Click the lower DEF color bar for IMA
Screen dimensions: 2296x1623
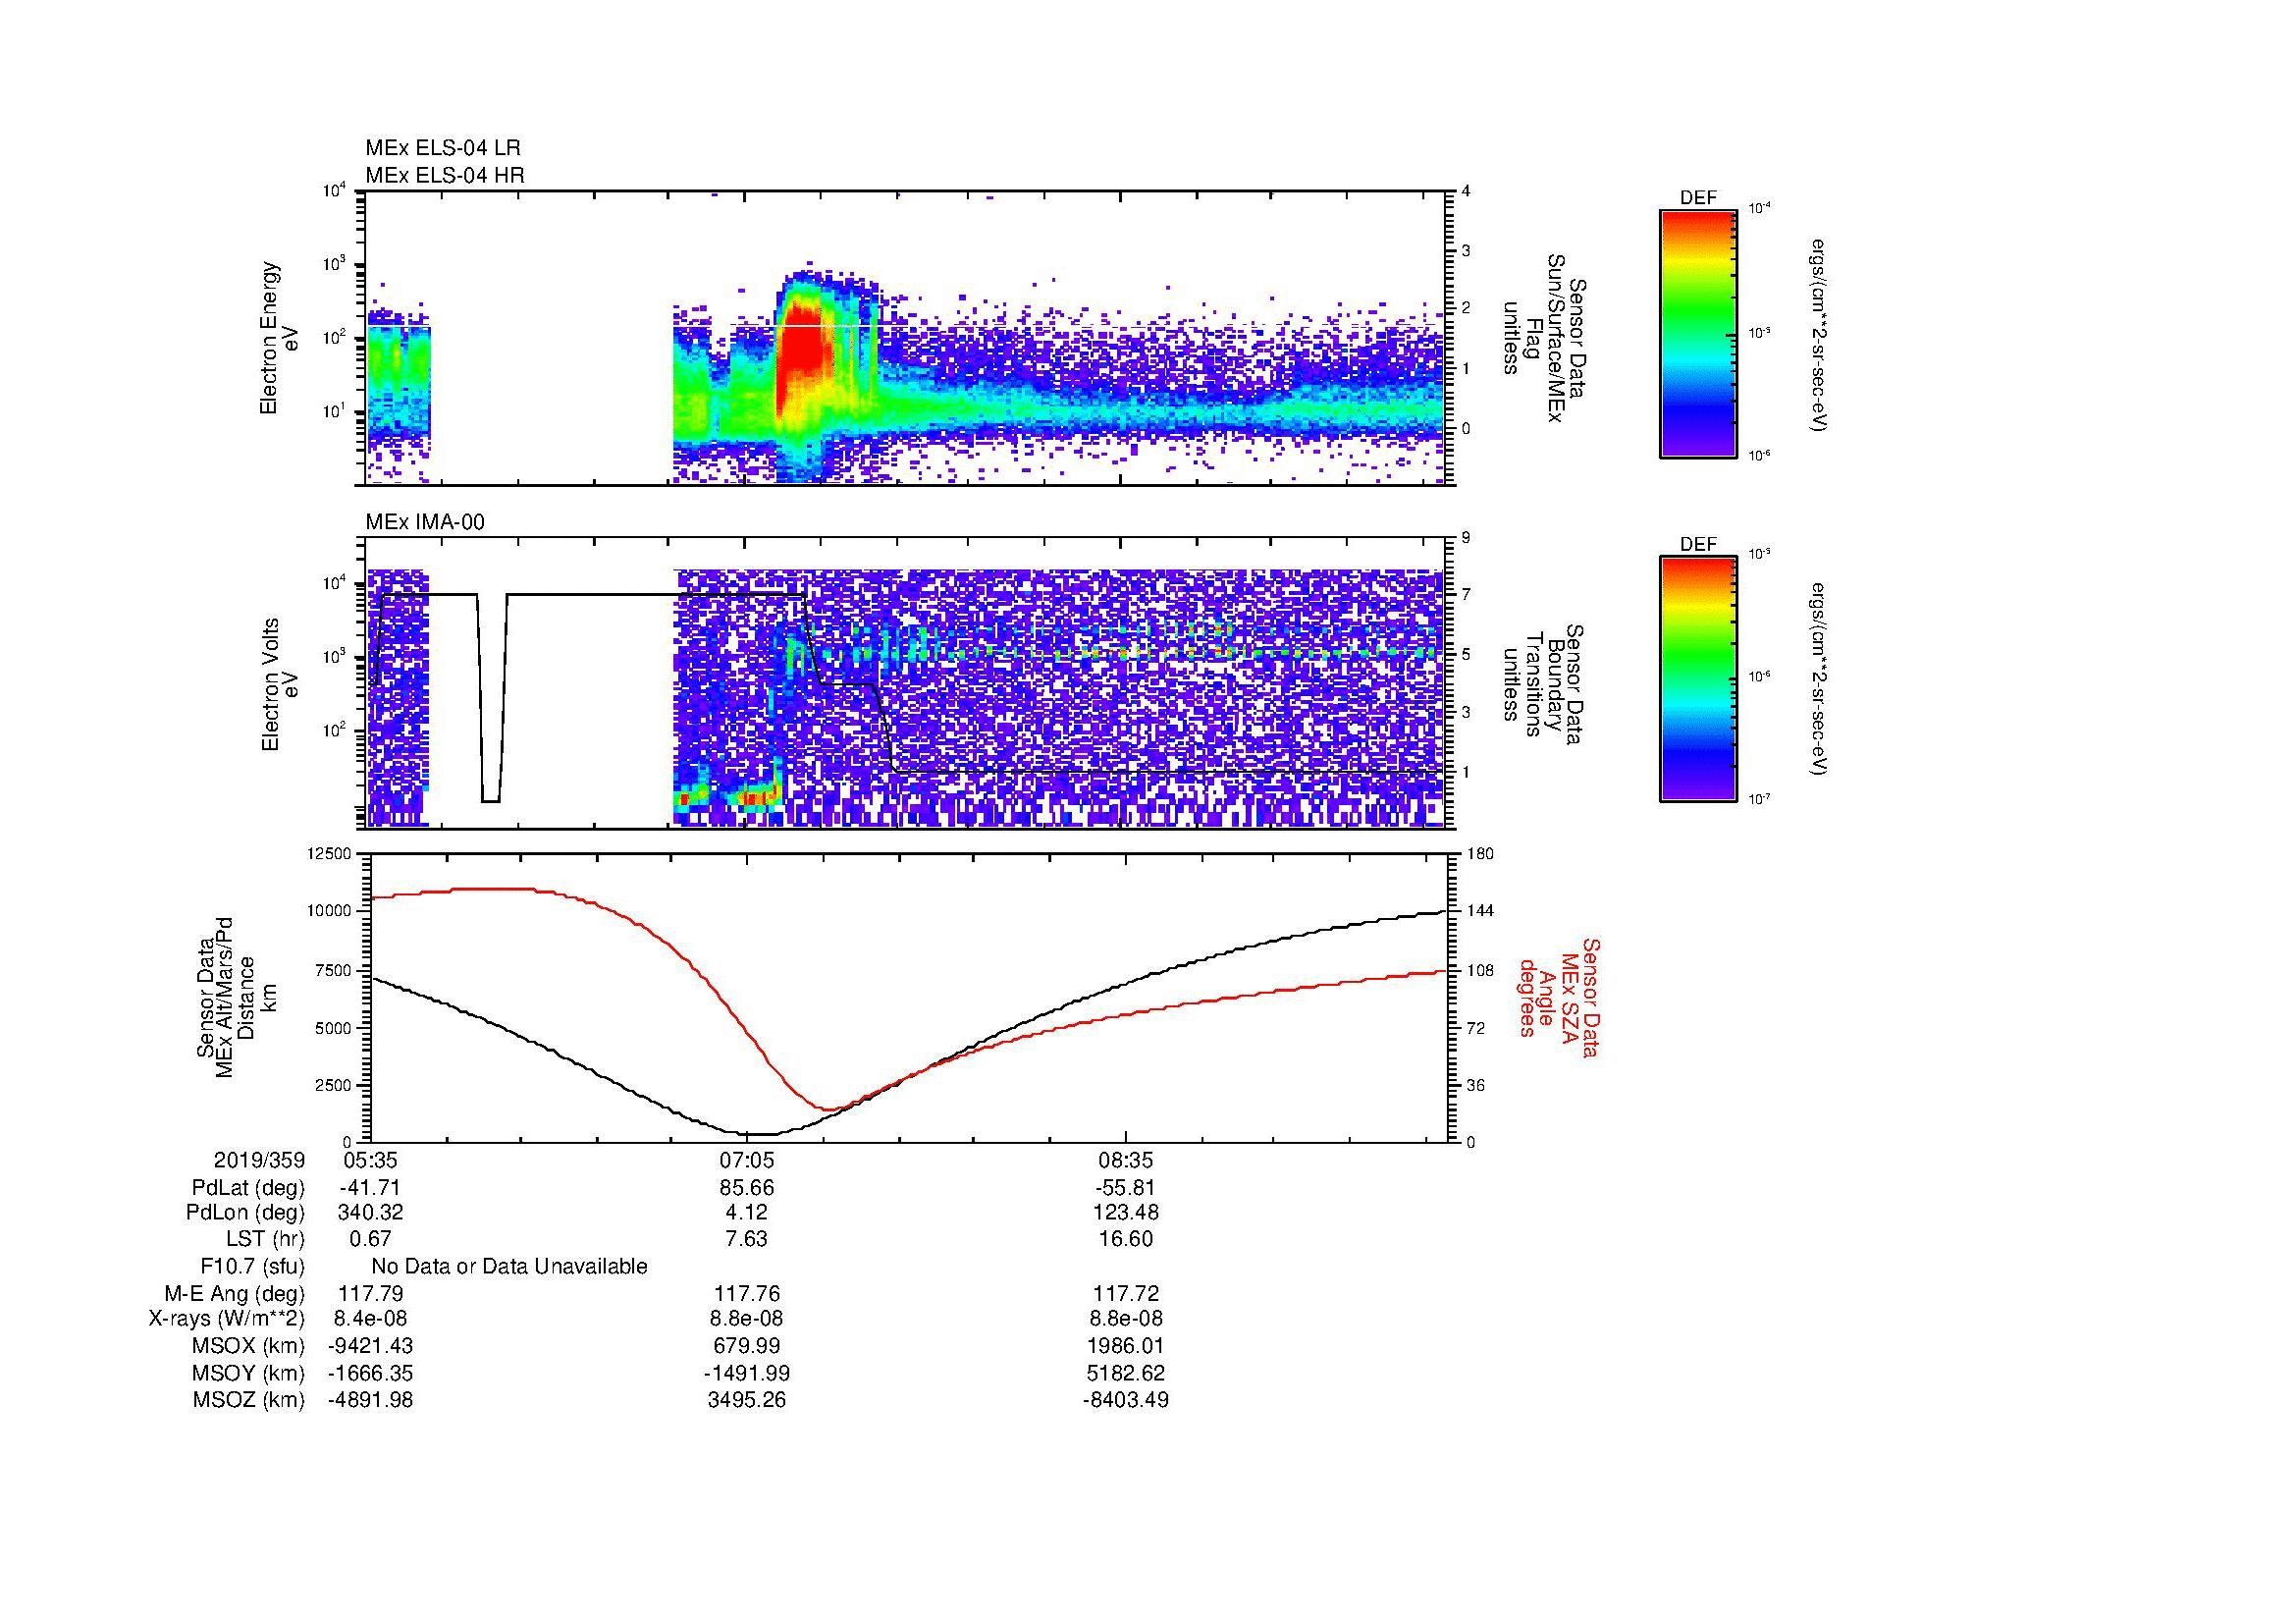coord(1697,680)
